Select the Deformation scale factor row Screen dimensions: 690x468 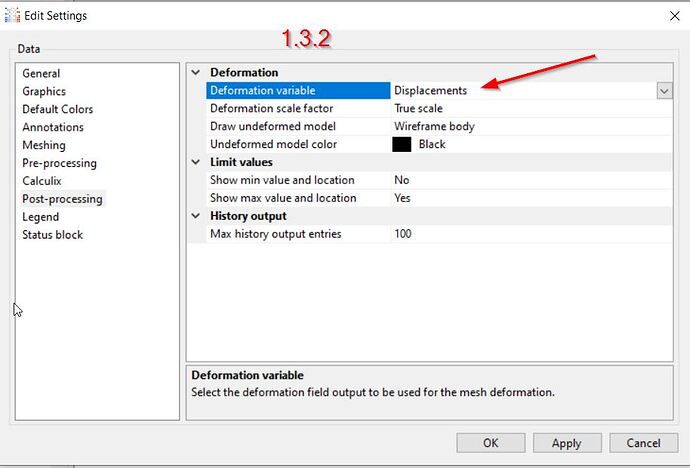pos(439,109)
